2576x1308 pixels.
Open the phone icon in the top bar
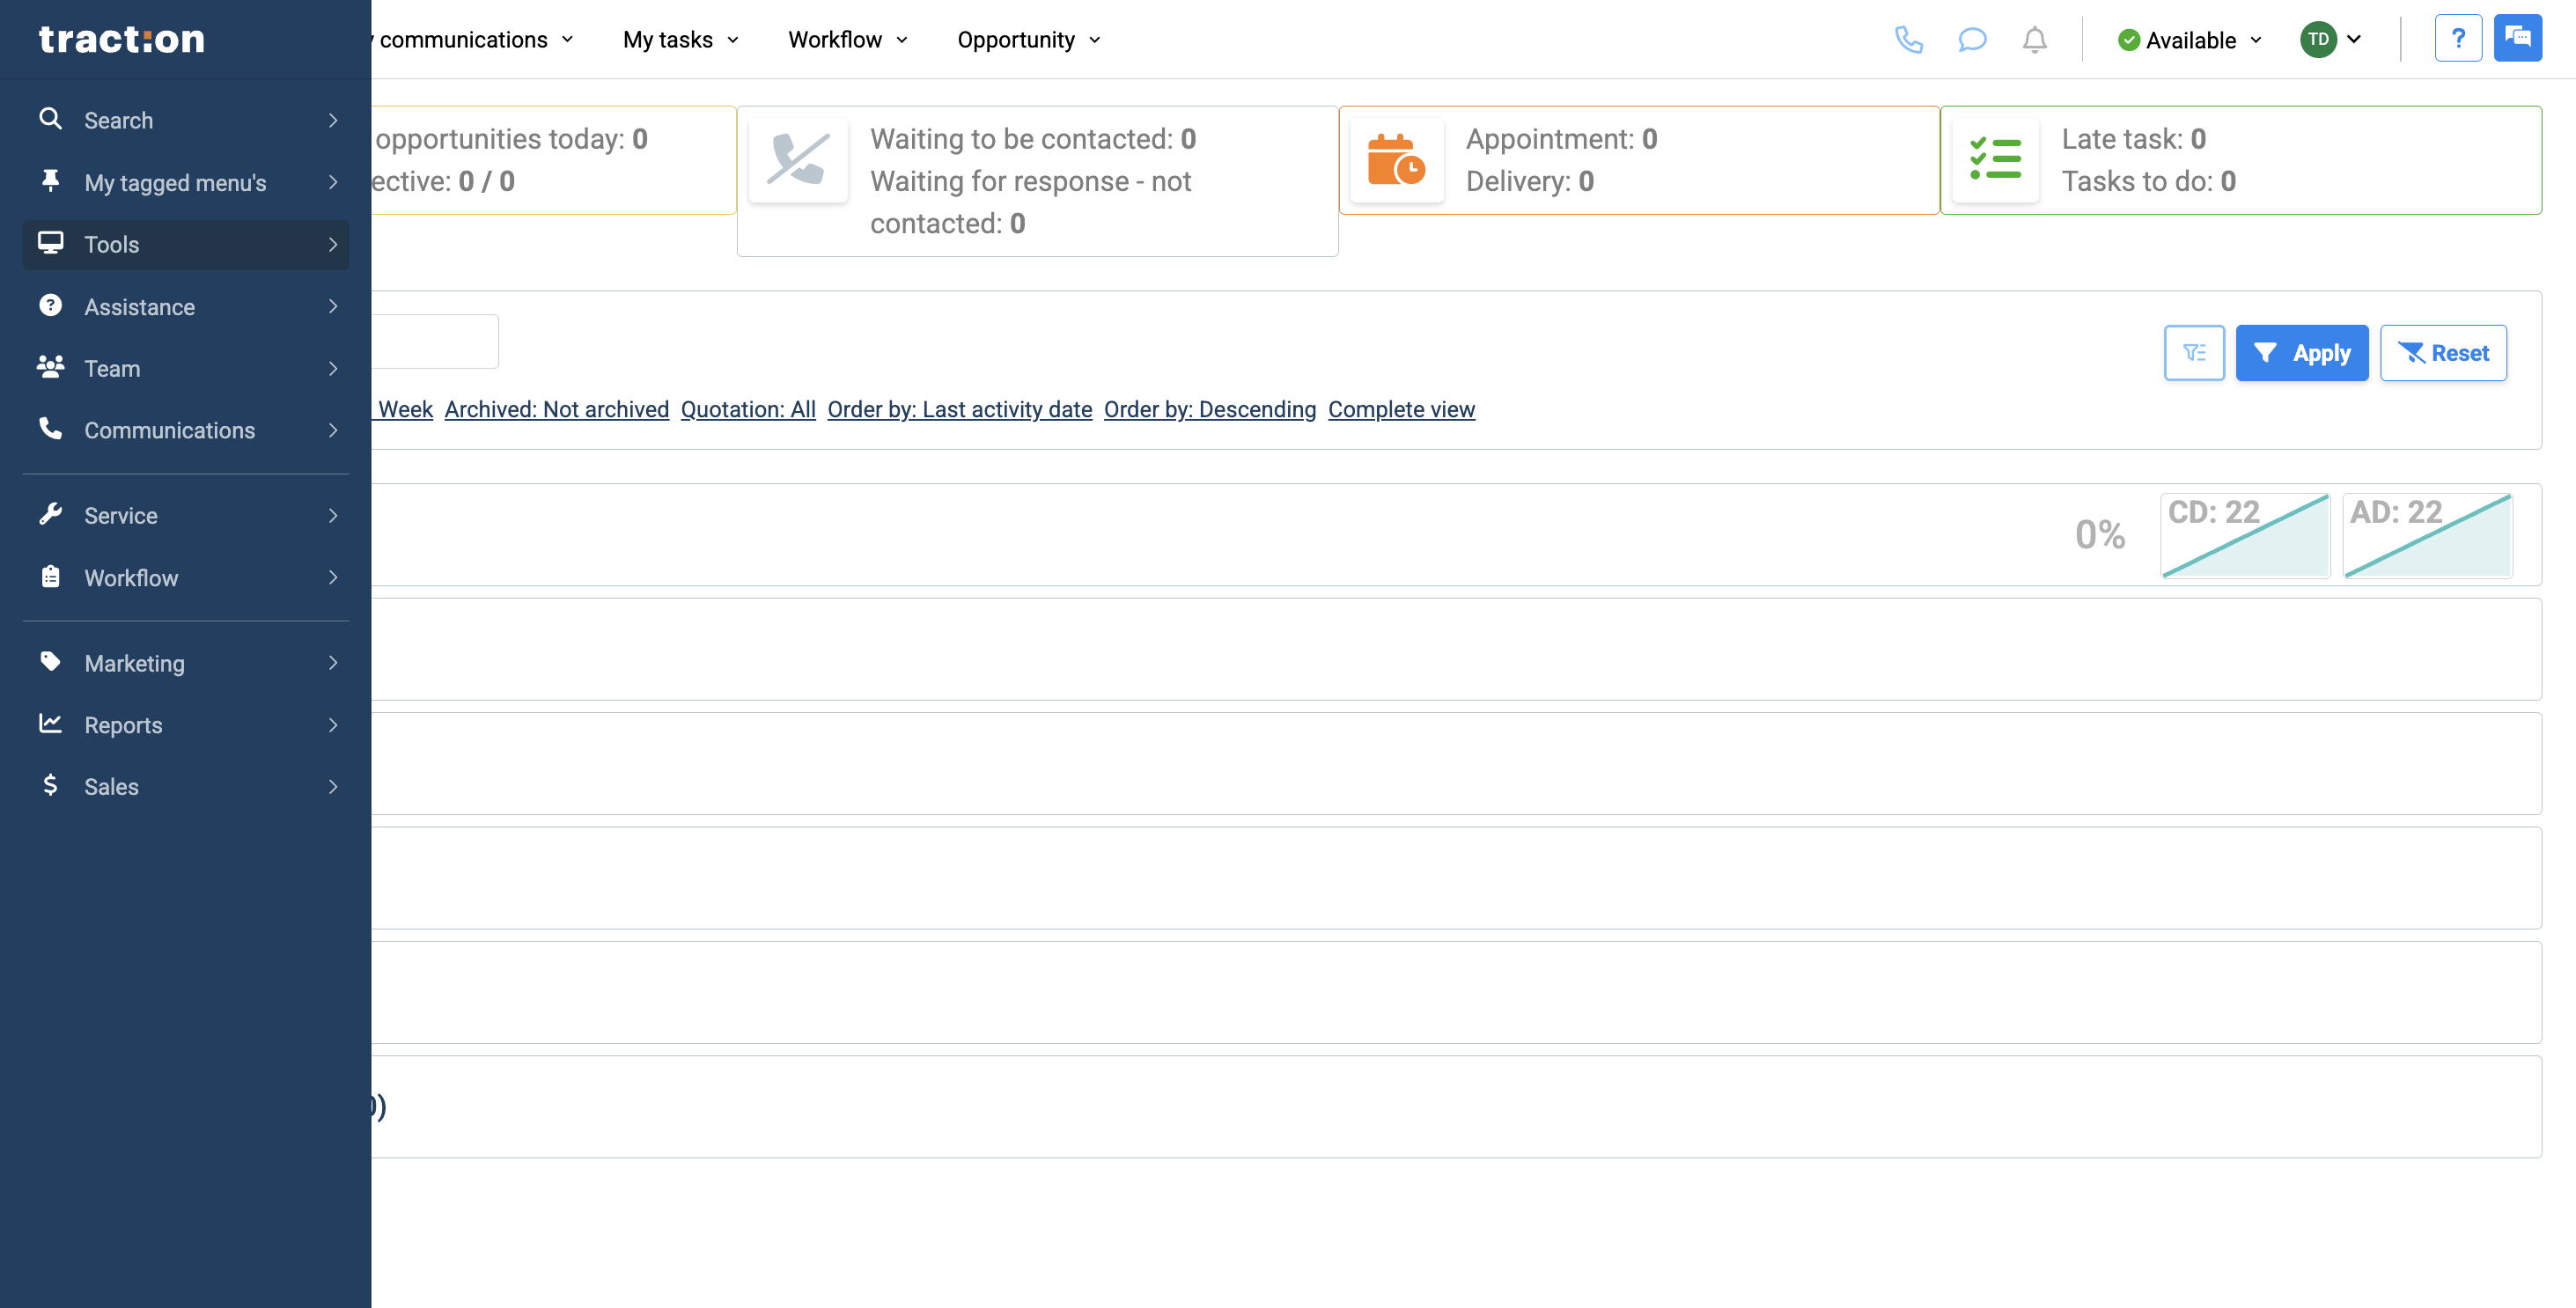(1909, 40)
